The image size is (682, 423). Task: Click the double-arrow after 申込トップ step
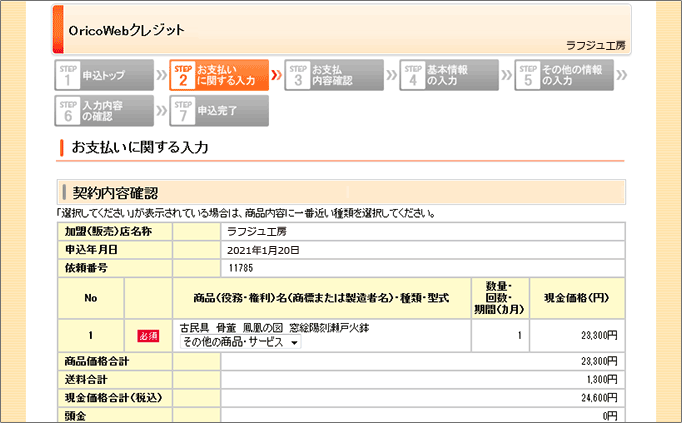(161, 76)
